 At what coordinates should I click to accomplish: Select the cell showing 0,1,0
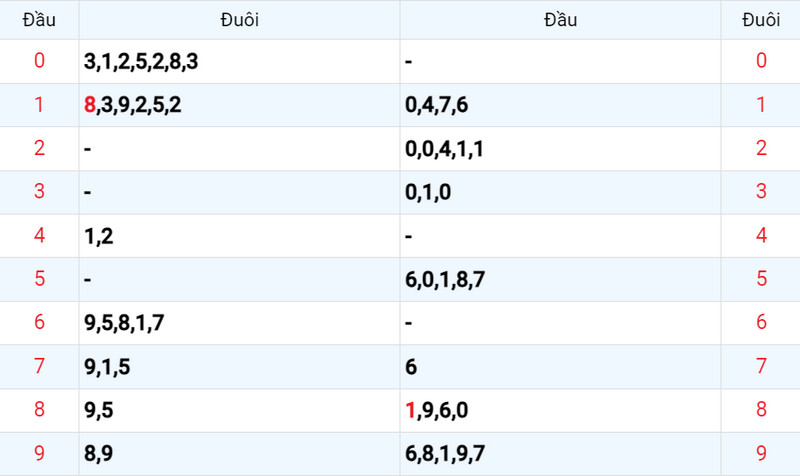[x=560, y=192]
